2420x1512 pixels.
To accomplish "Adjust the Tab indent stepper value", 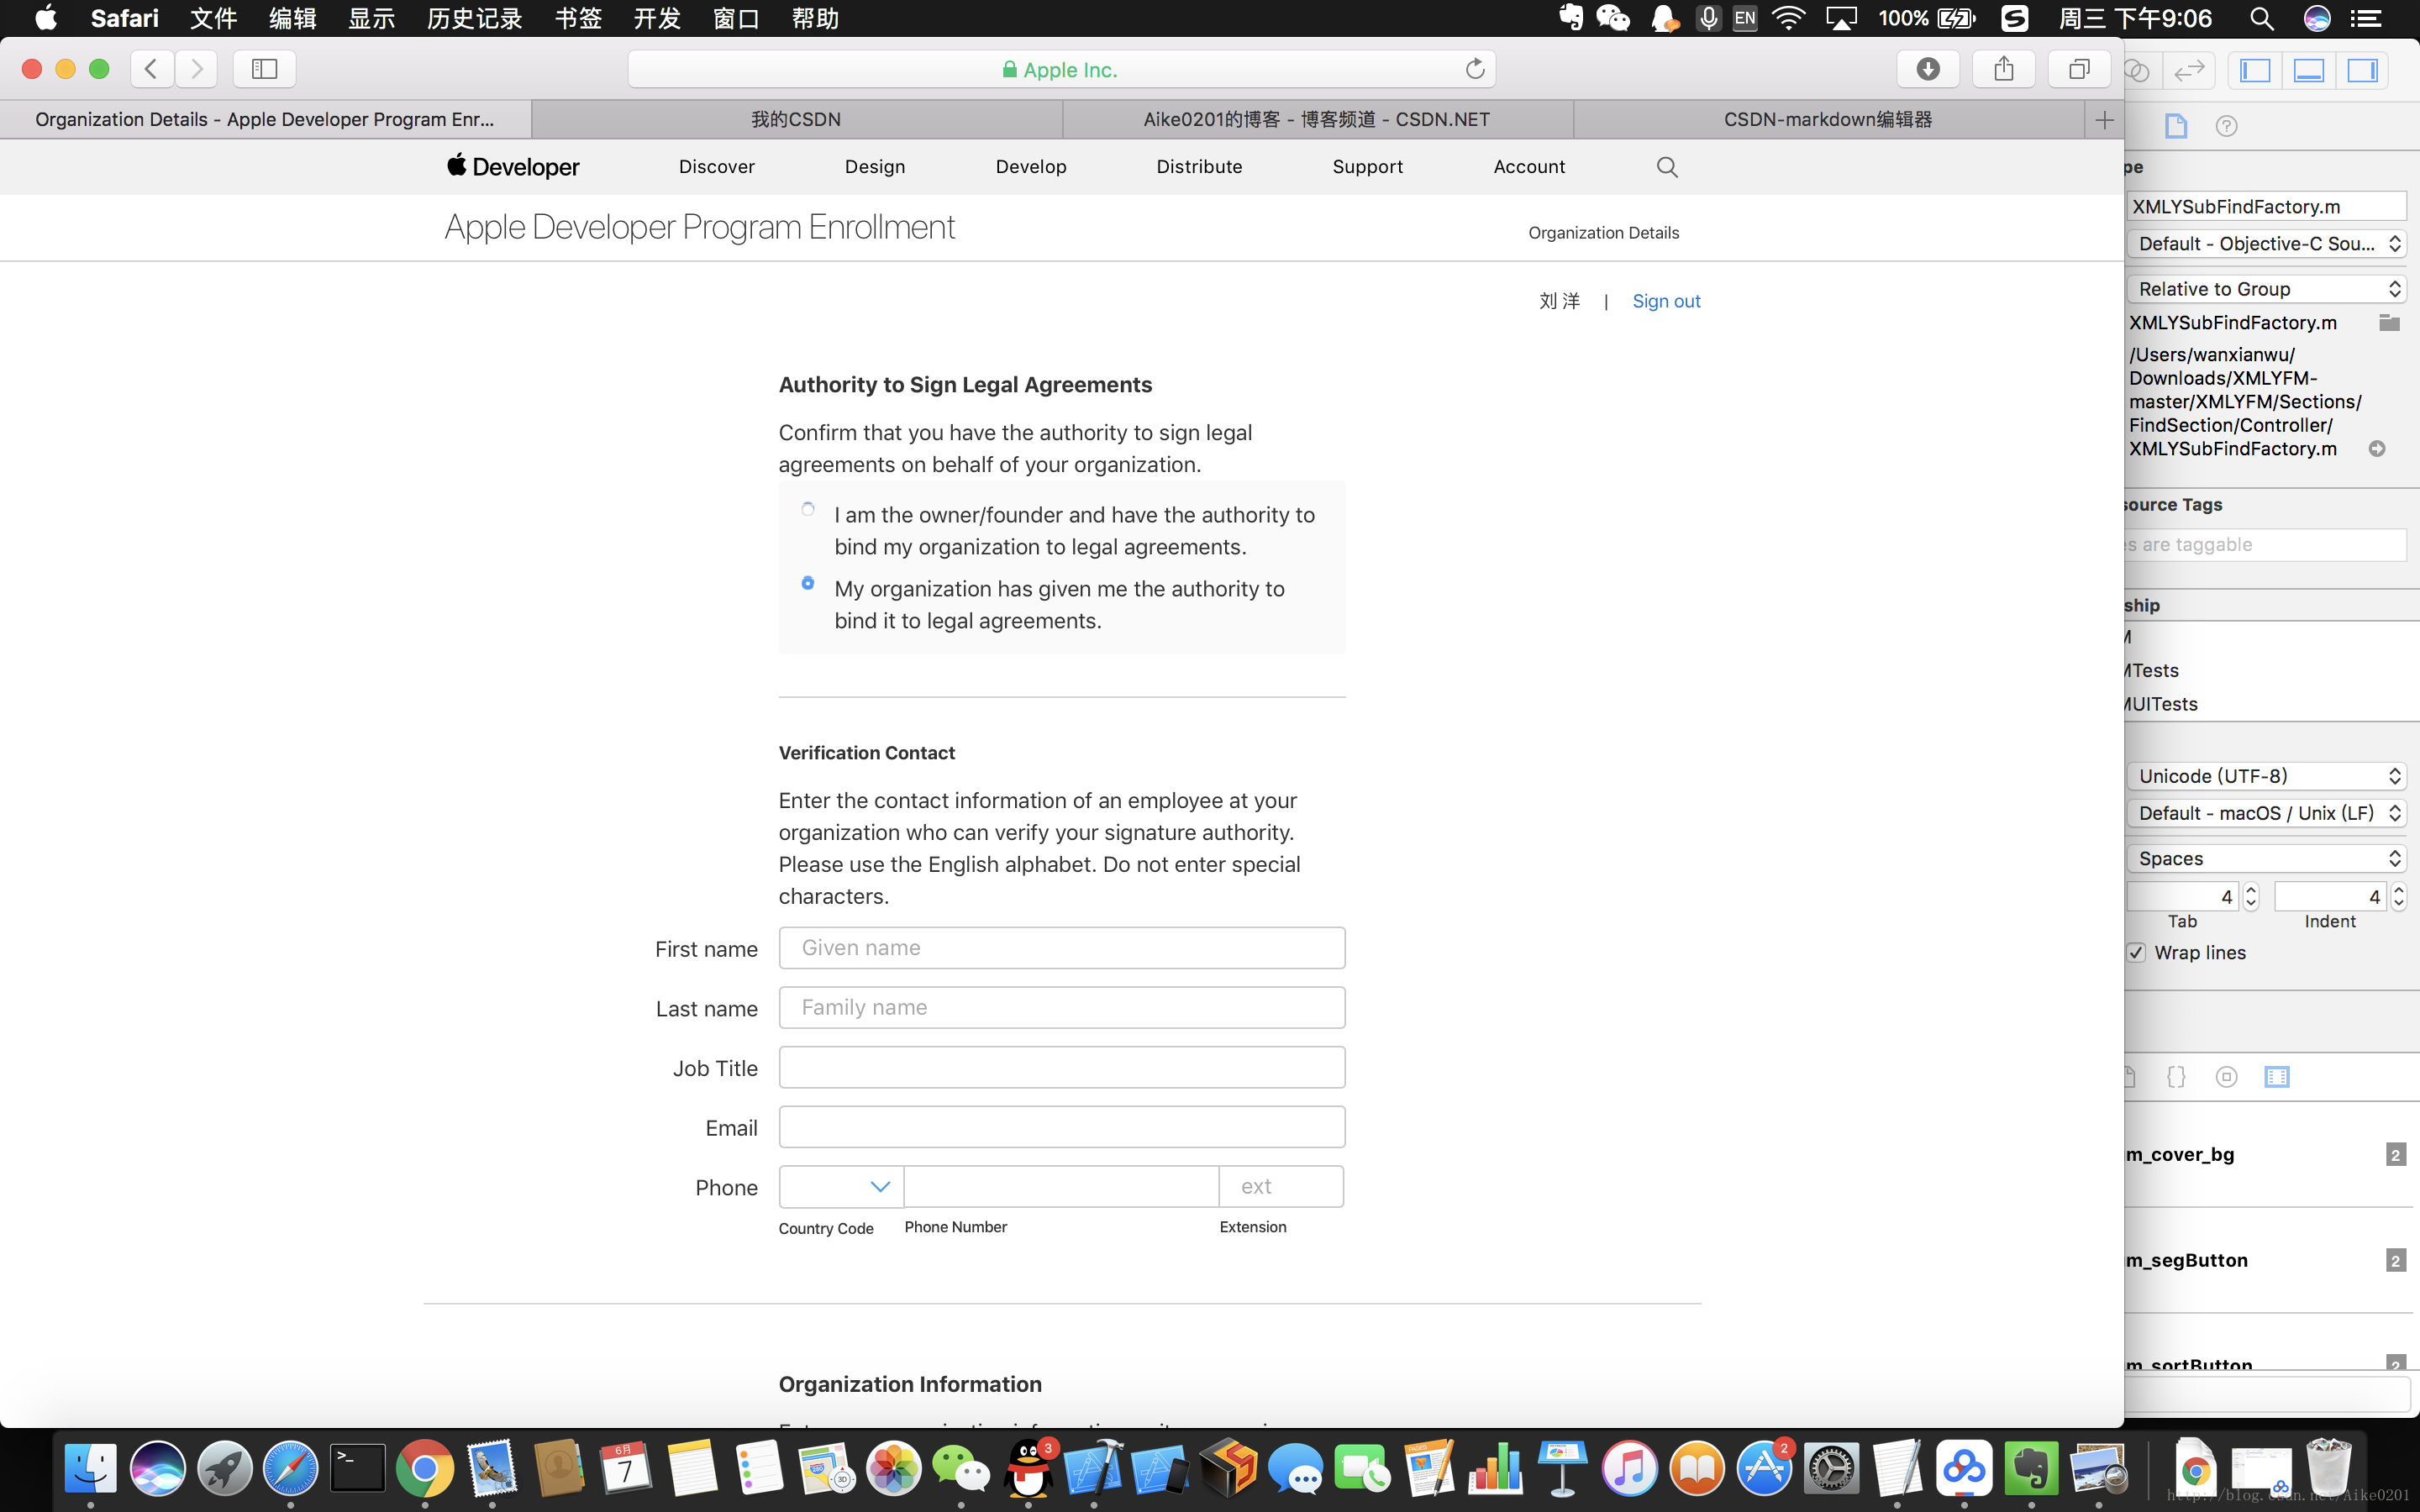I will 2249,894.
